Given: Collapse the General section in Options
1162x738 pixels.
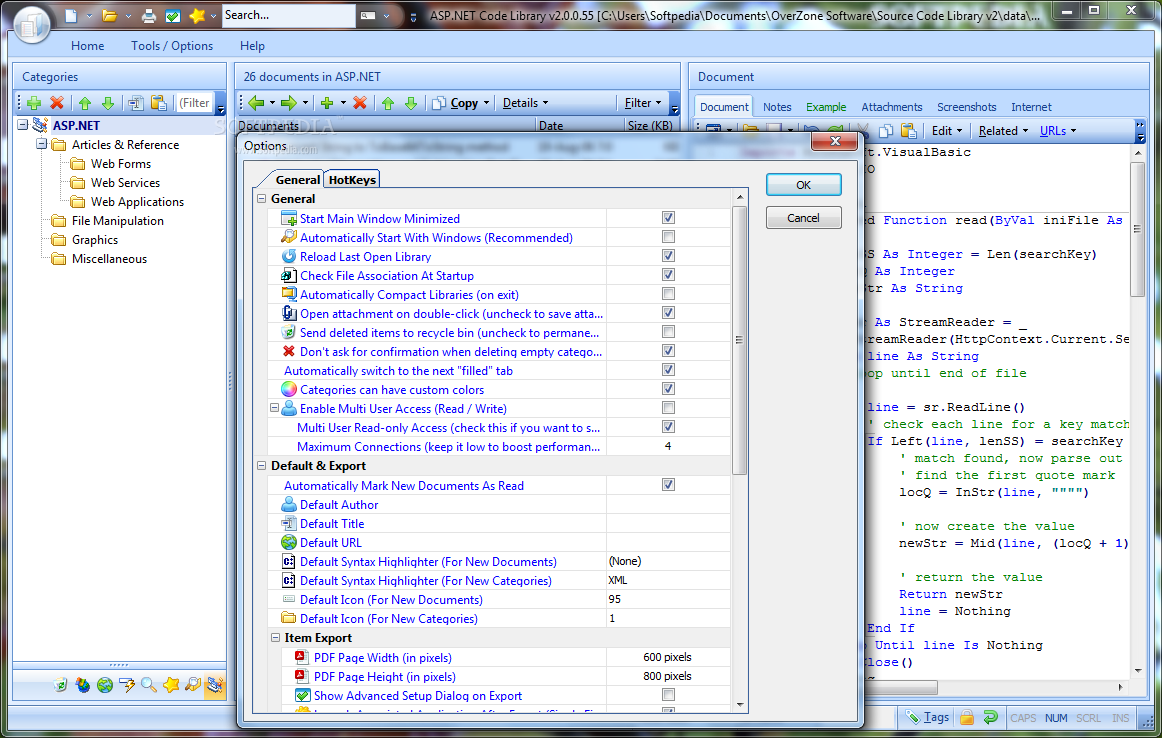Looking at the screenshot, I should [x=262, y=199].
